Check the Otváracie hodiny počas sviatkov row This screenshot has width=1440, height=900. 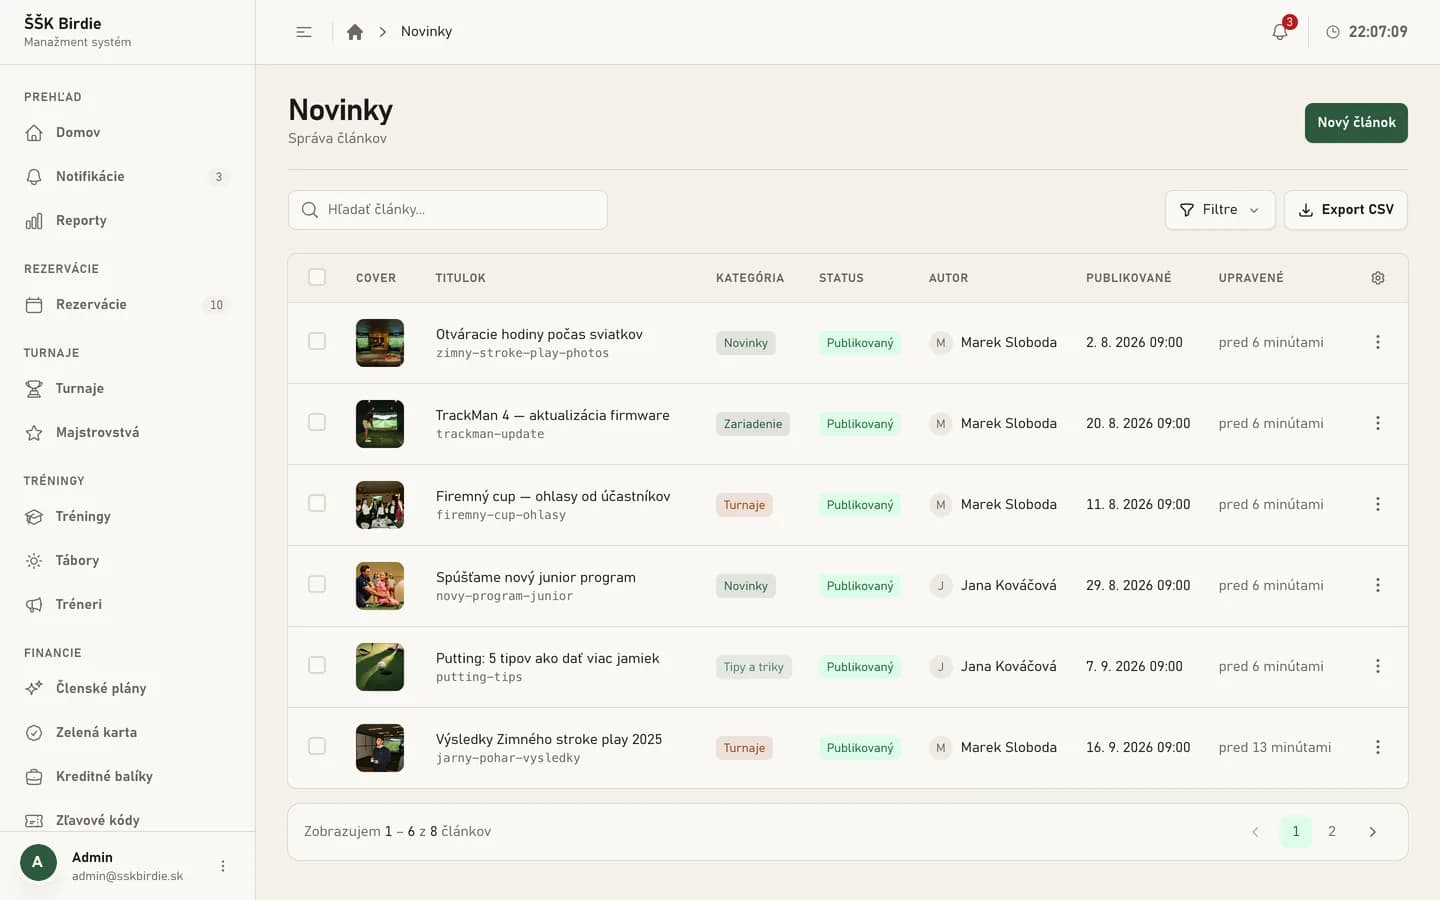(317, 341)
